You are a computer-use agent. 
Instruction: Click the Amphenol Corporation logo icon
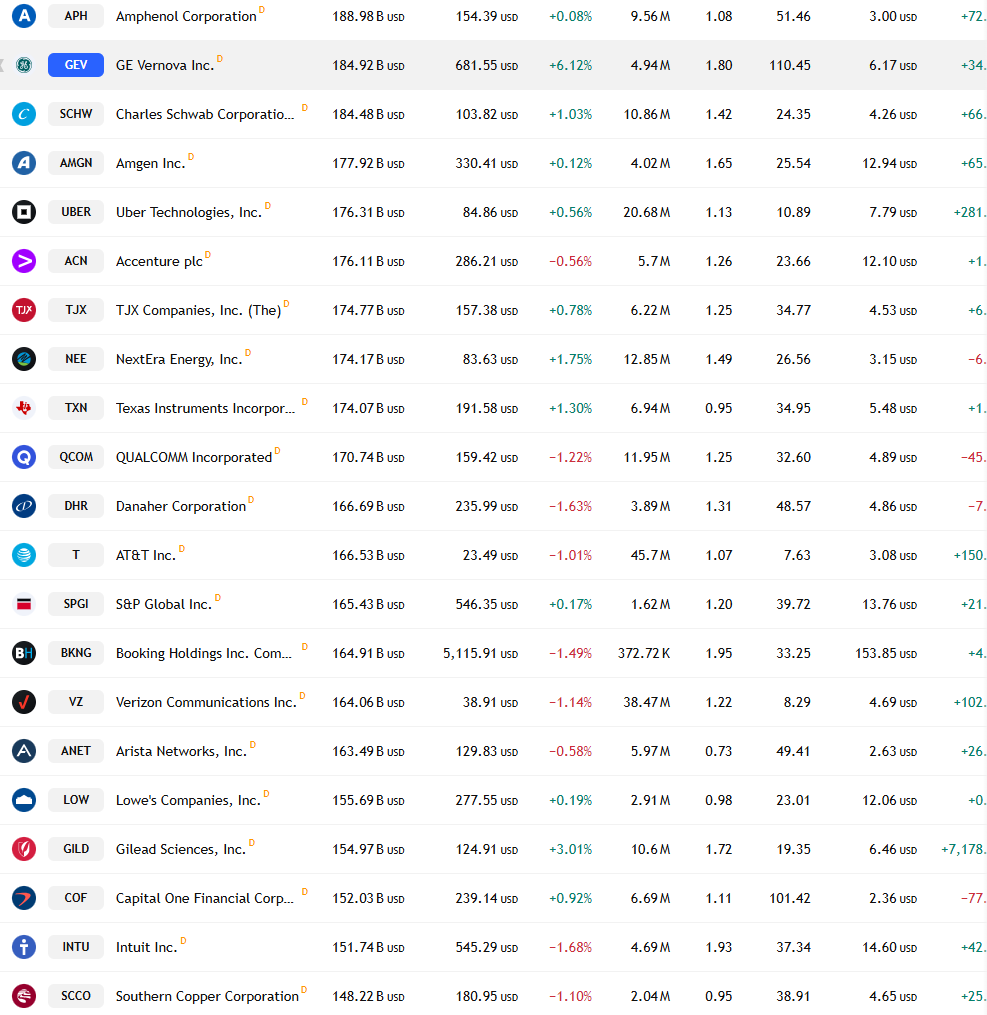pyautogui.click(x=24, y=16)
